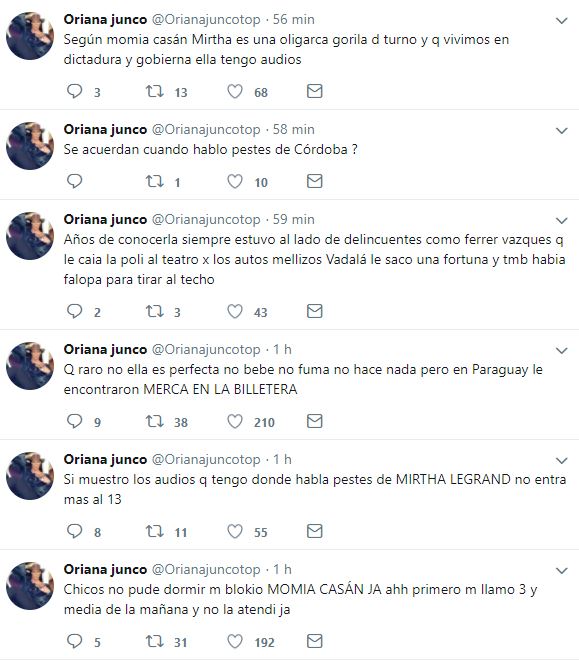Viewport: 579px width, 662px height.
Task: Open the 58 min timestamp link
Action: [294, 130]
